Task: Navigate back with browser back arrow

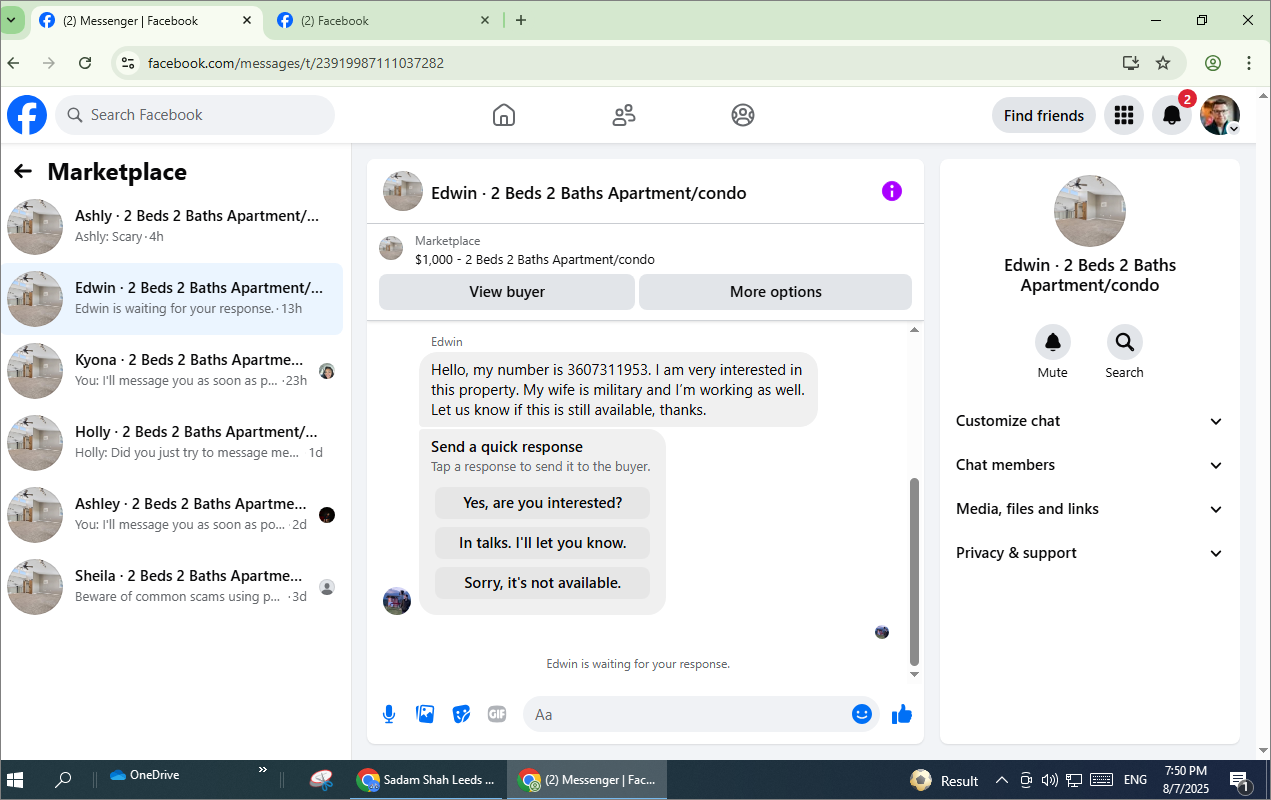Action: [13, 63]
